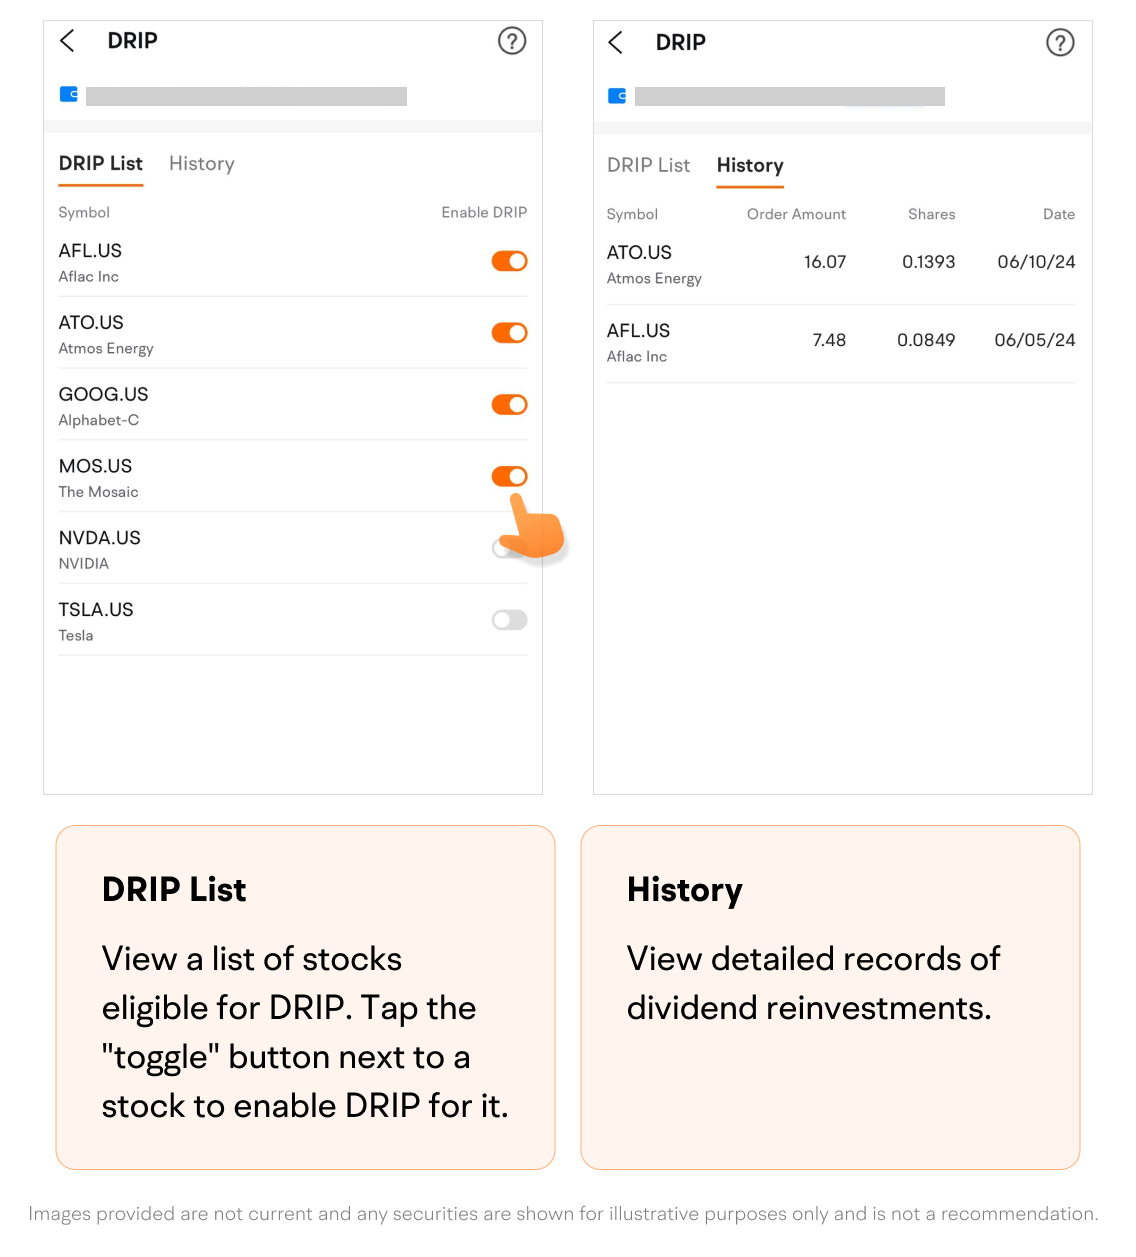Open AFL.US history record dated 06/05/24
Screen dimensions: 1136x1257
pos(840,342)
